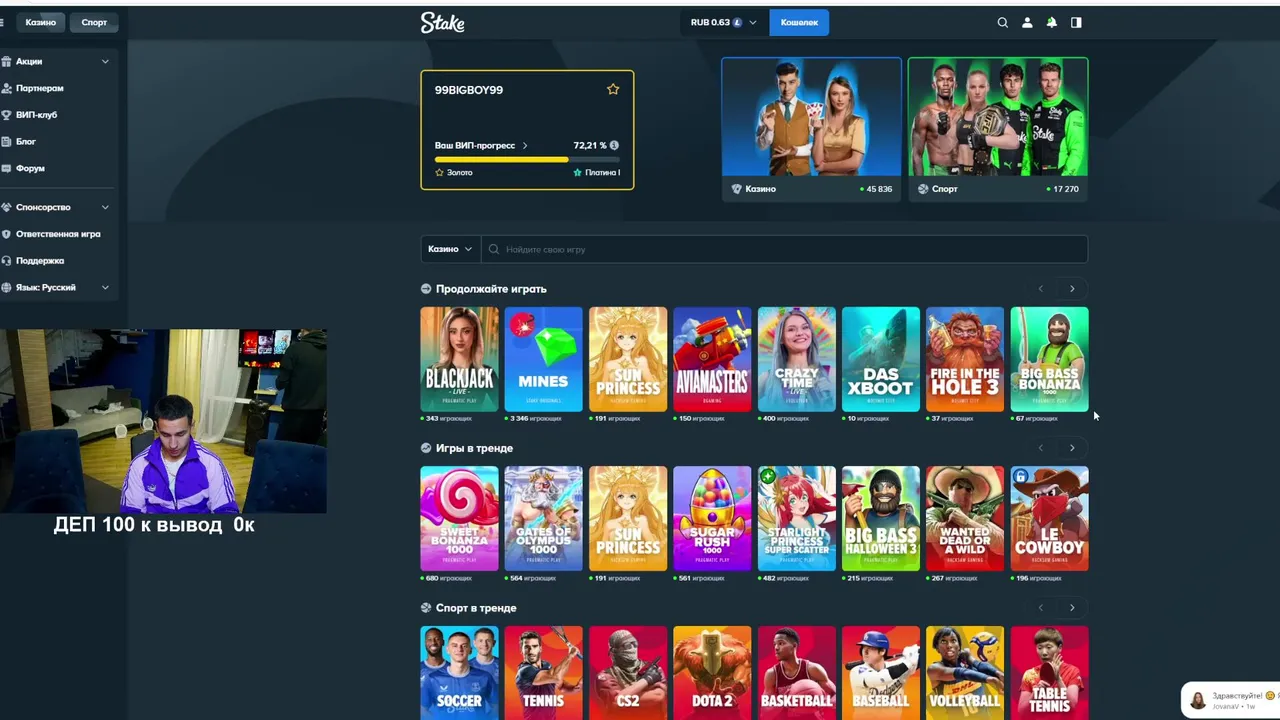
Task: Toggle the side panel icon in header
Action: tap(1076, 22)
